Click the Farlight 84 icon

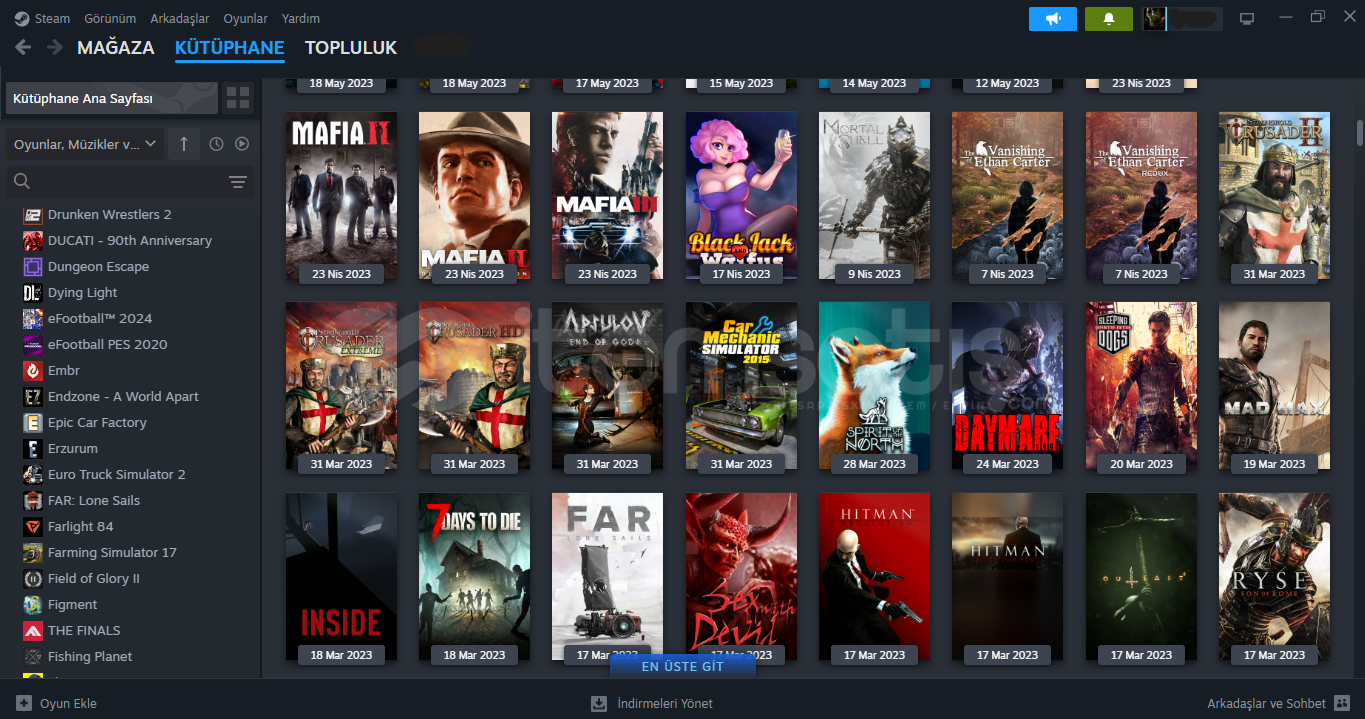32,526
